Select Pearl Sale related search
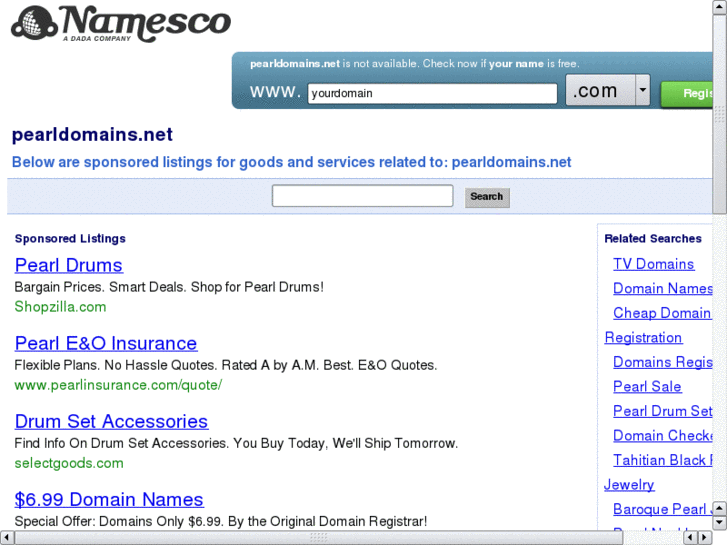This screenshot has height=545, width=727. tap(647, 387)
